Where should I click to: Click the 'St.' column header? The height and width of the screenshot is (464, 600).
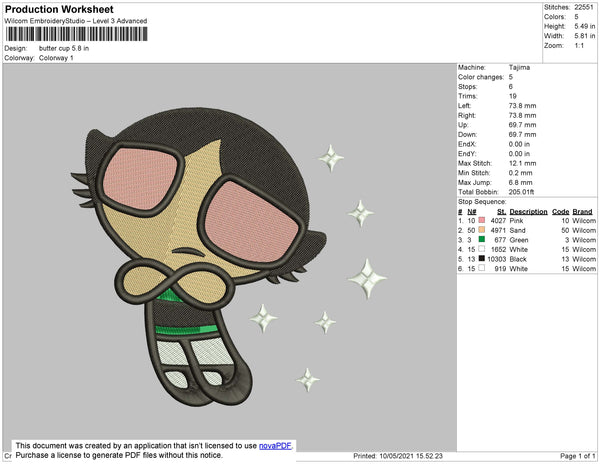pos(501,212)
